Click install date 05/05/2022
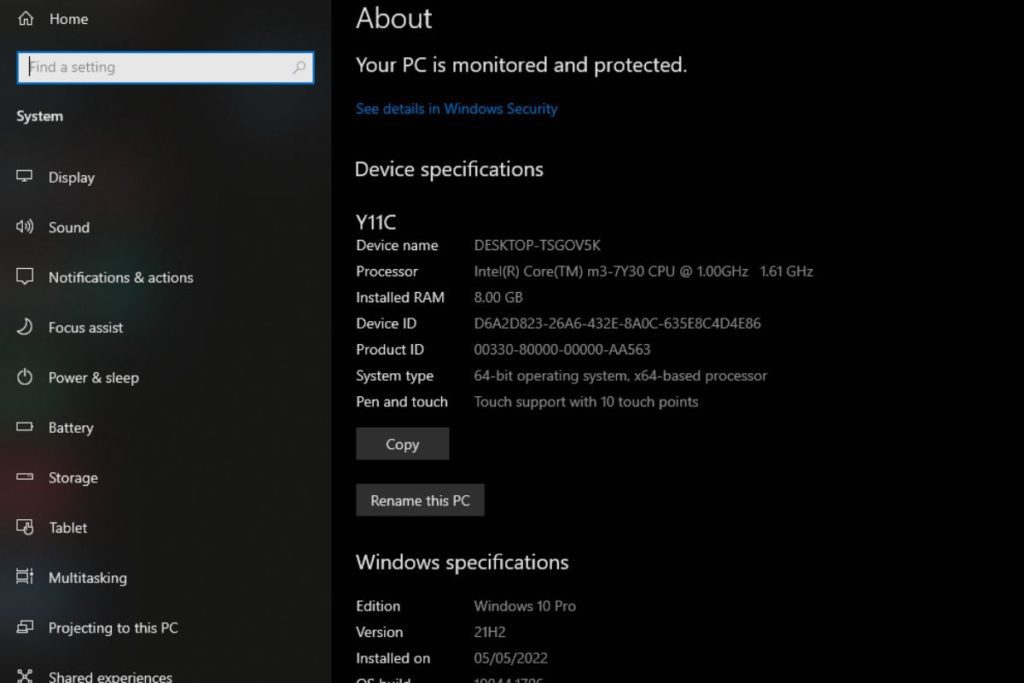This screenshot has height=683, width=1024. (x=511, y=658)
